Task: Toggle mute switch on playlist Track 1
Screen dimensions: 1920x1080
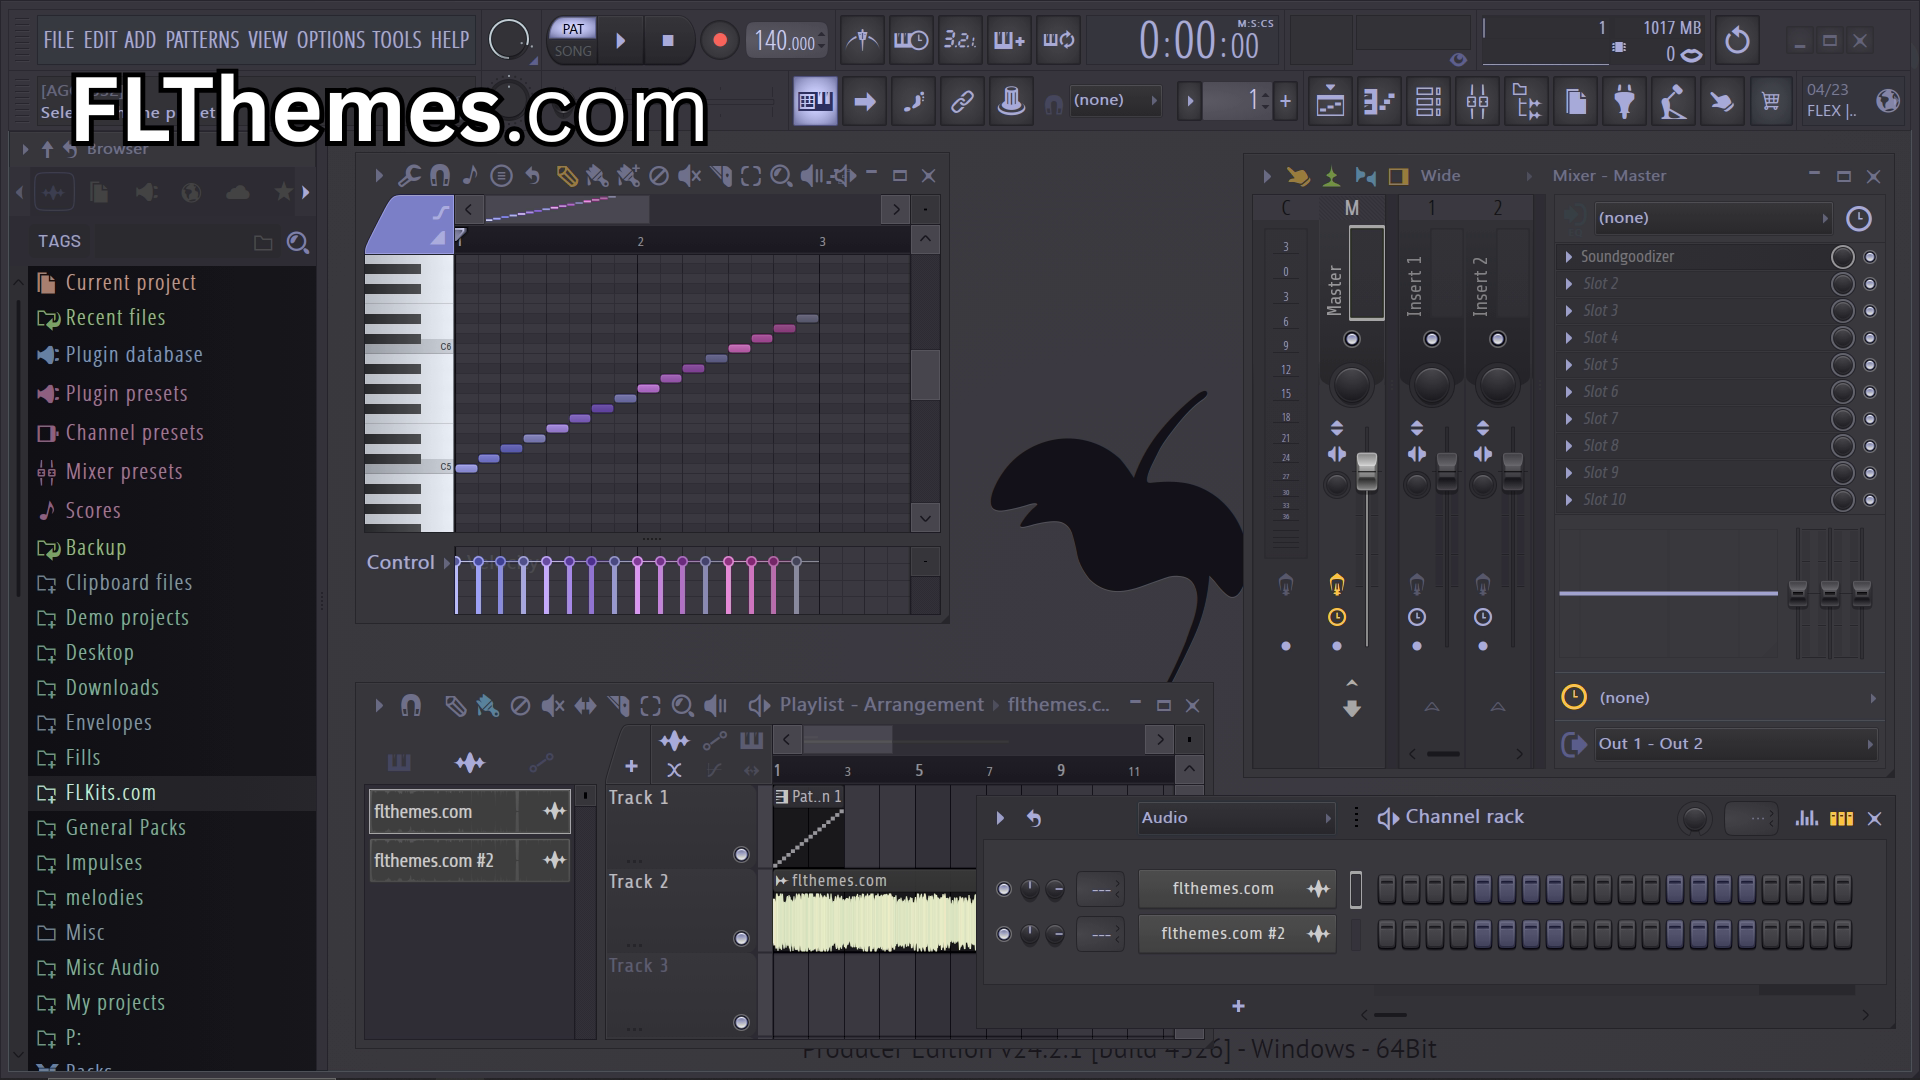Action: point(741,854)
